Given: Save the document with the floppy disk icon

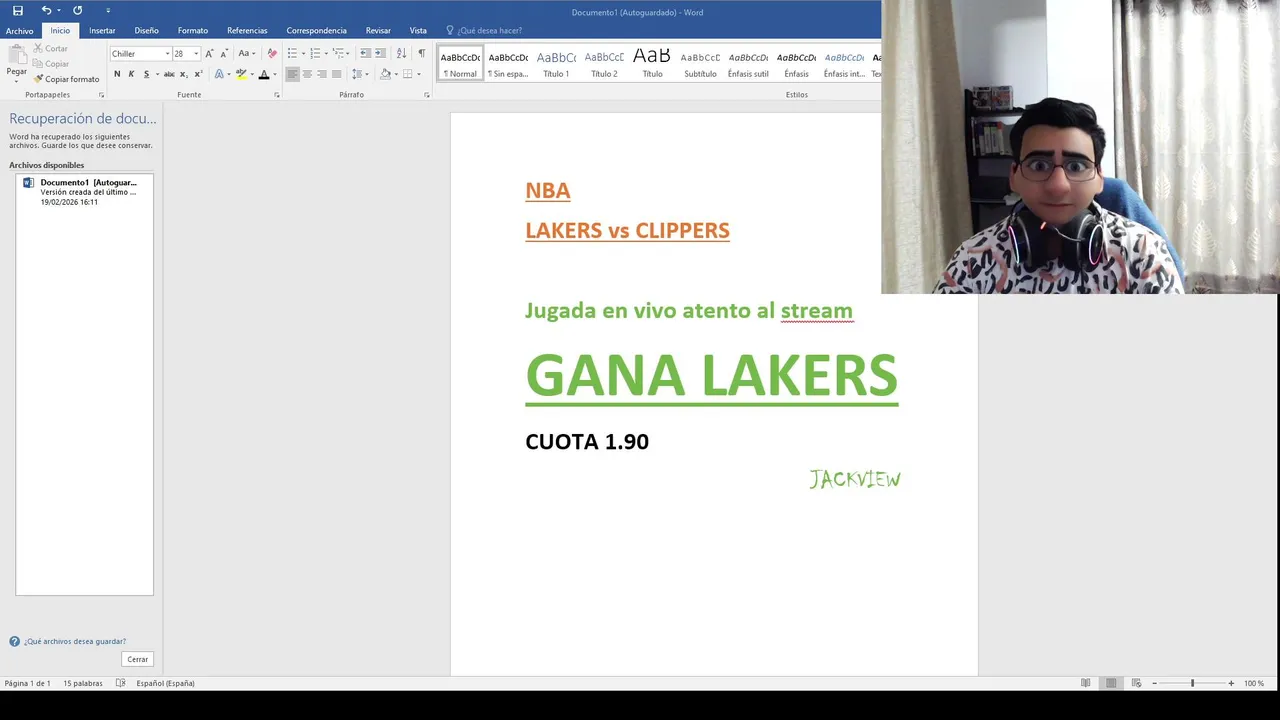Looking at the screenshot, I should [x=17, y=10].
